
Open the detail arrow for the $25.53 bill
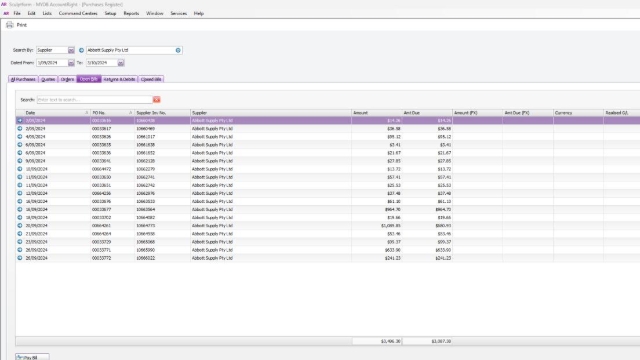(x=20, y=185)
